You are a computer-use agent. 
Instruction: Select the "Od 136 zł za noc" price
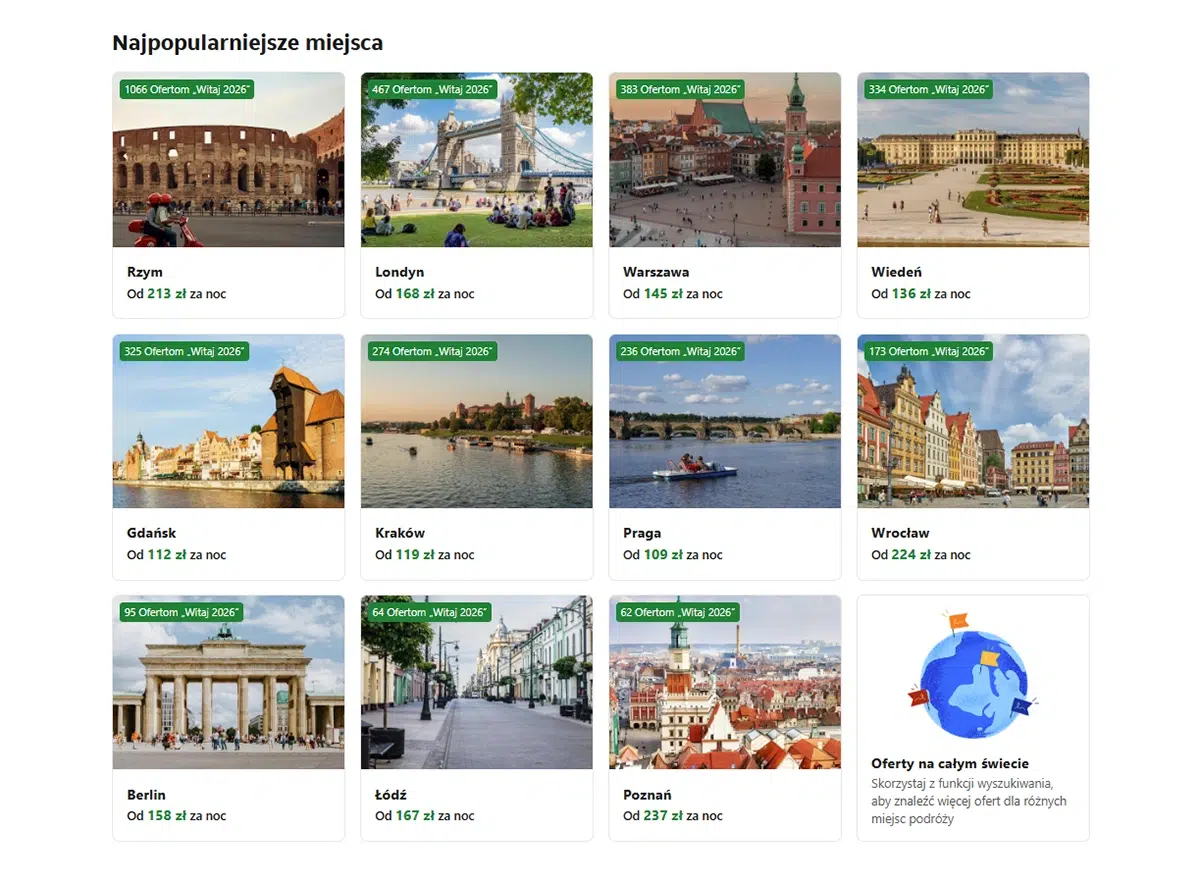[x=921, y=294]
